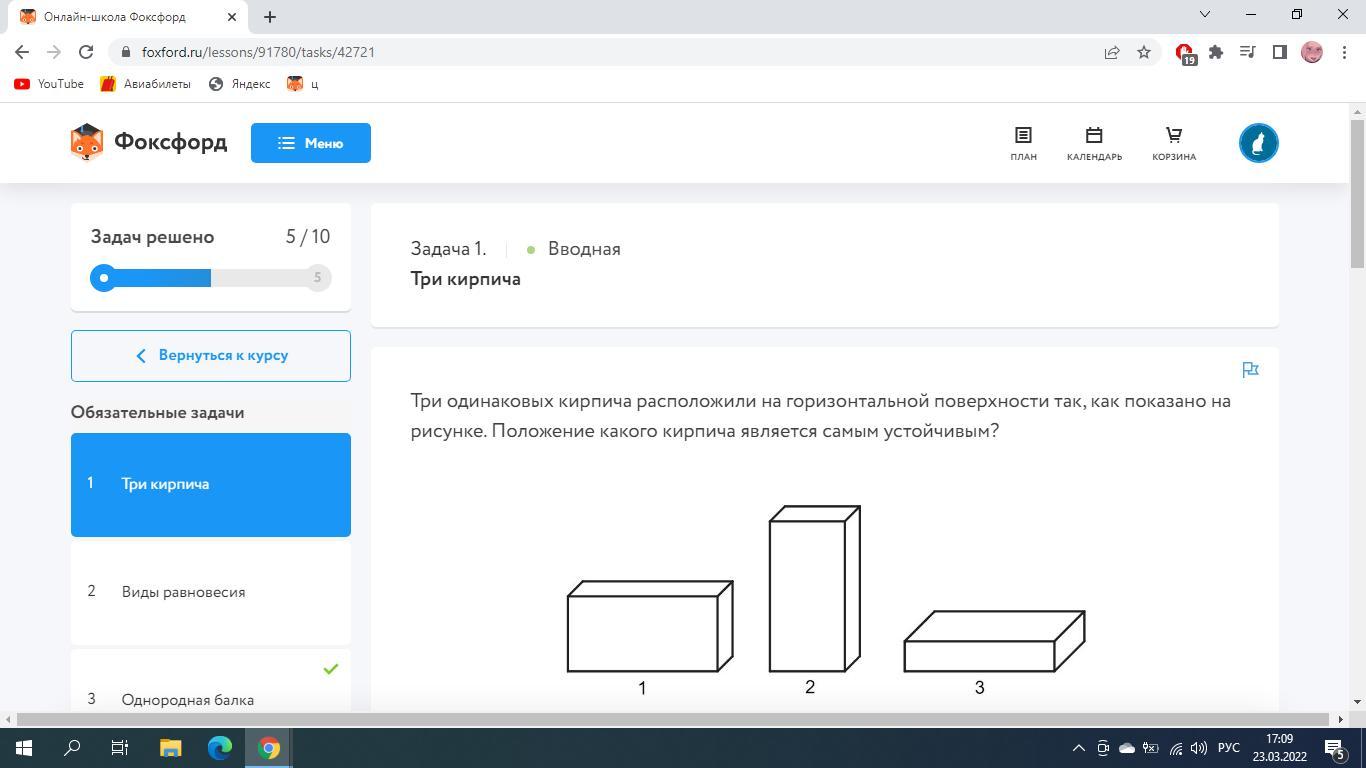This screenshot has height=768, width=1366.
Task: Open the browser extensions puzzle icon
Action: click(x=1216, y=52)
